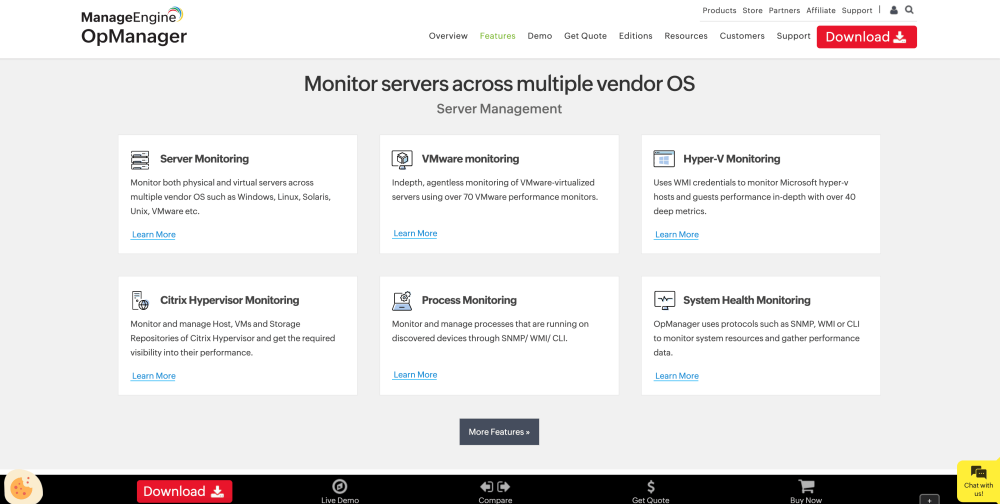Image resolution: width=1000 pixels, height=504 pixels.
Task: Open the Affiliate link in top bar
Action: (x=821, y=10)
